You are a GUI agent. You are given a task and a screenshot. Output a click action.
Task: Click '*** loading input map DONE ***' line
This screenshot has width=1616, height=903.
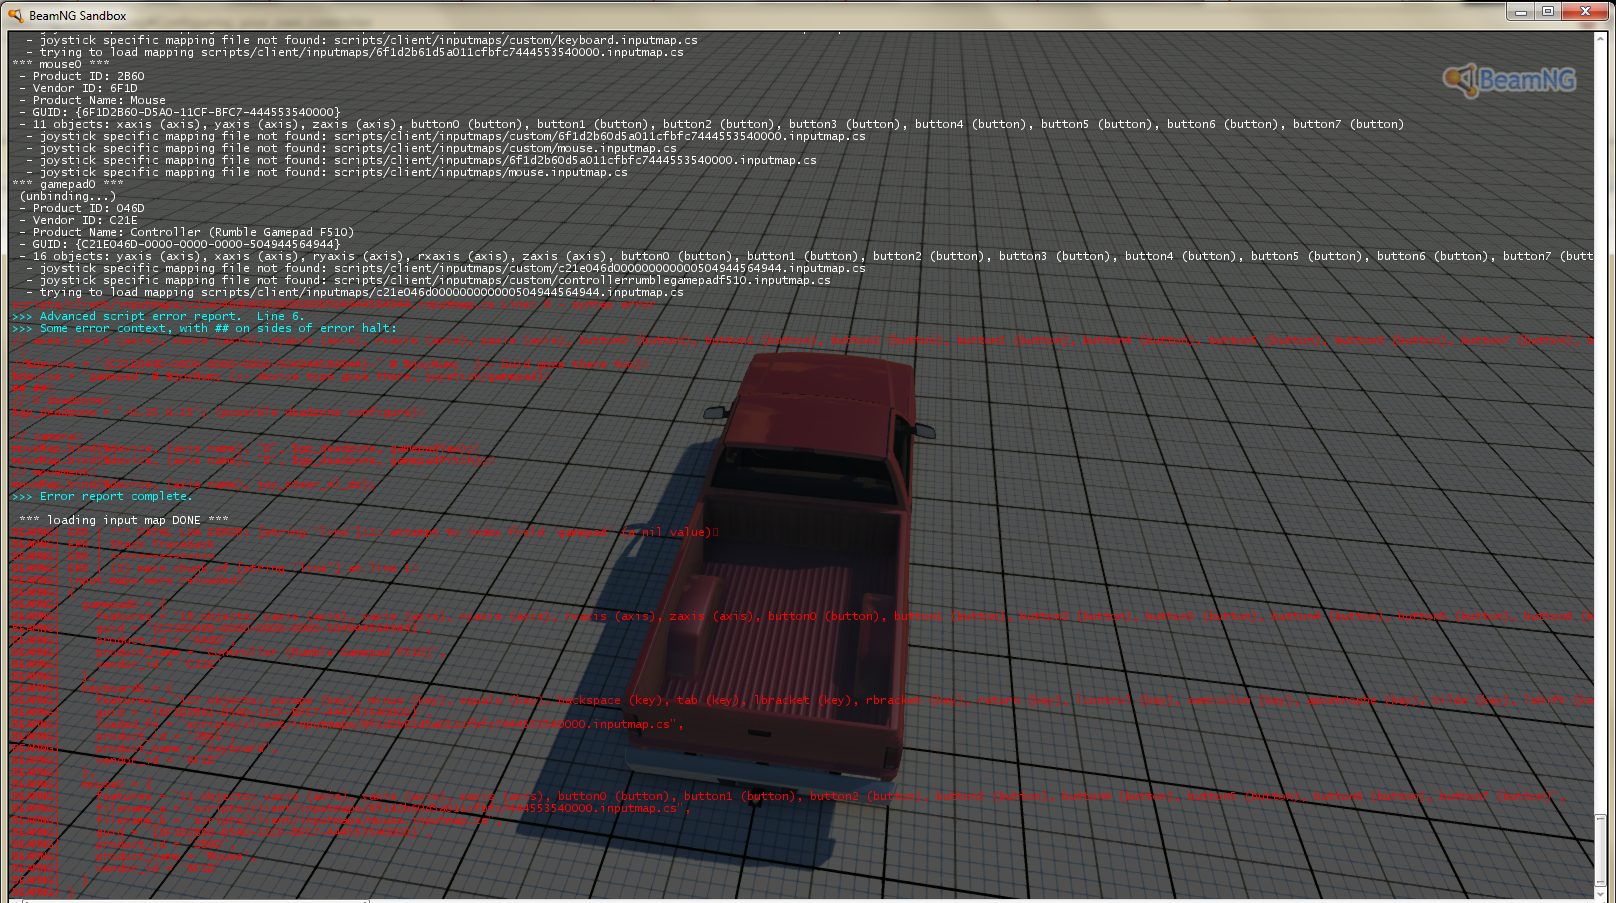(x=124, y=520)
